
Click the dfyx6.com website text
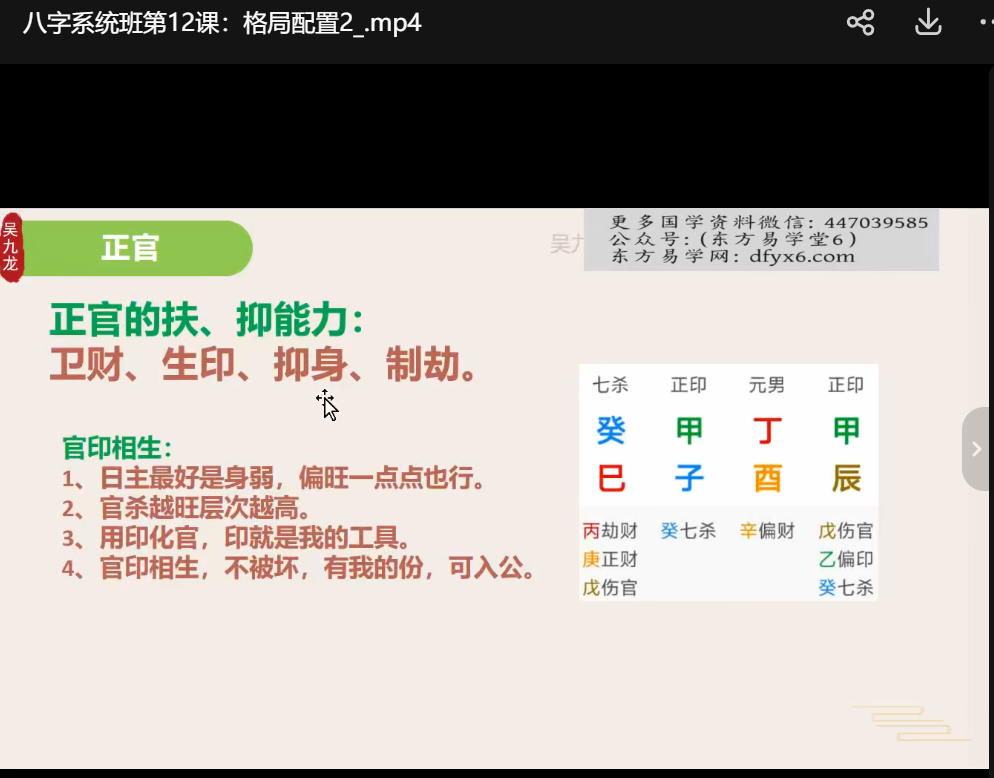click(x=801, y=257)
